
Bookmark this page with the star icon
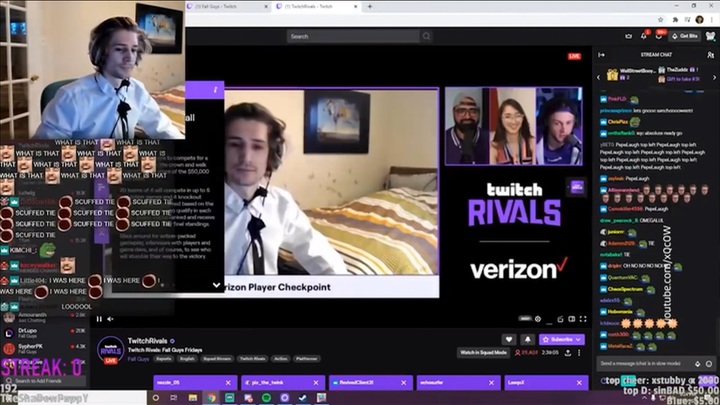coord(661,19)
